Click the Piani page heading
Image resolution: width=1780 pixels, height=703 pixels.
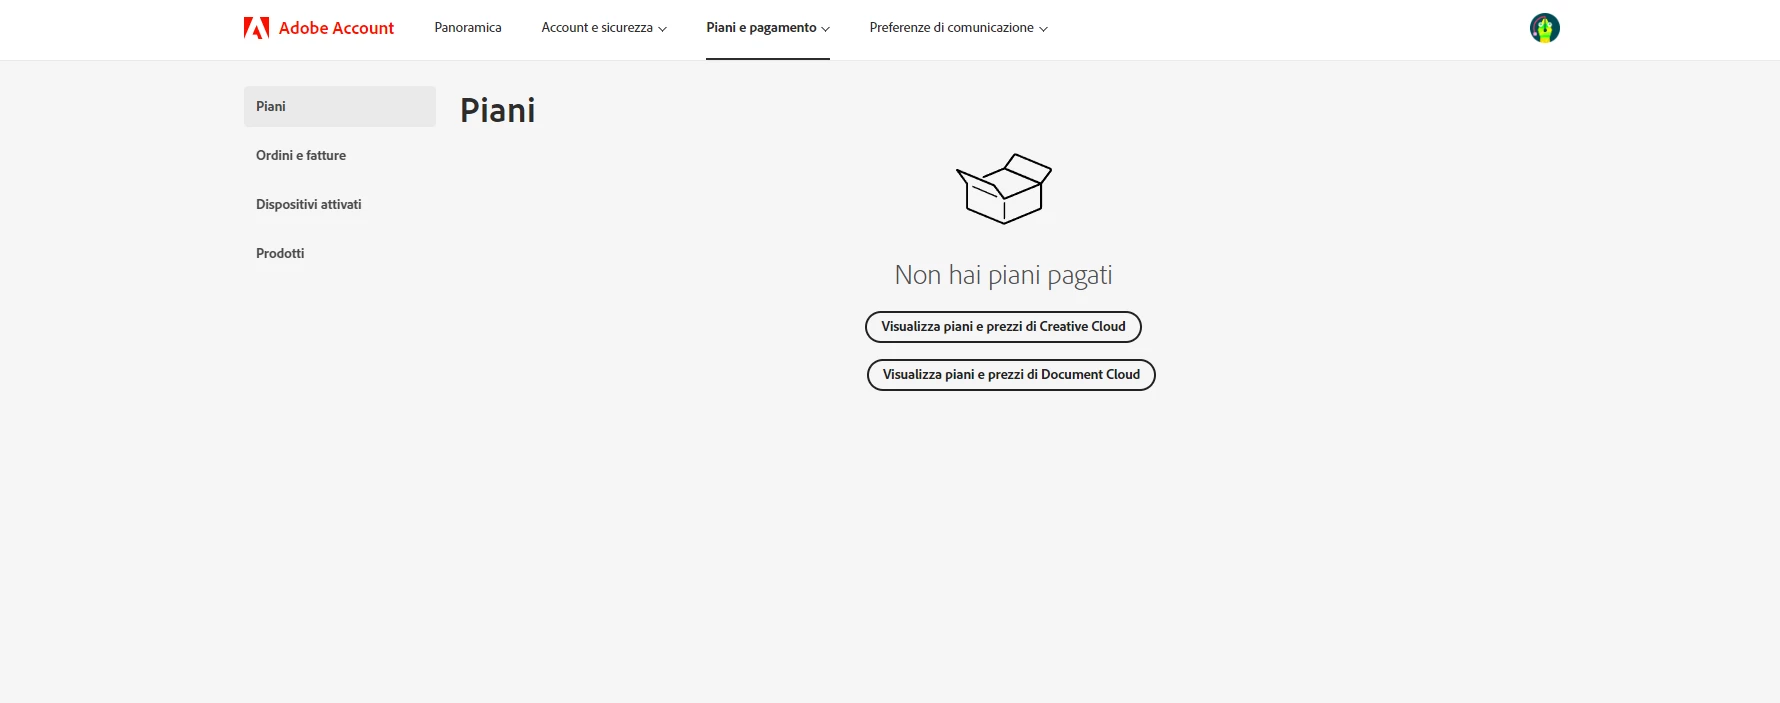pyautogui.click(x=498, y=110)
